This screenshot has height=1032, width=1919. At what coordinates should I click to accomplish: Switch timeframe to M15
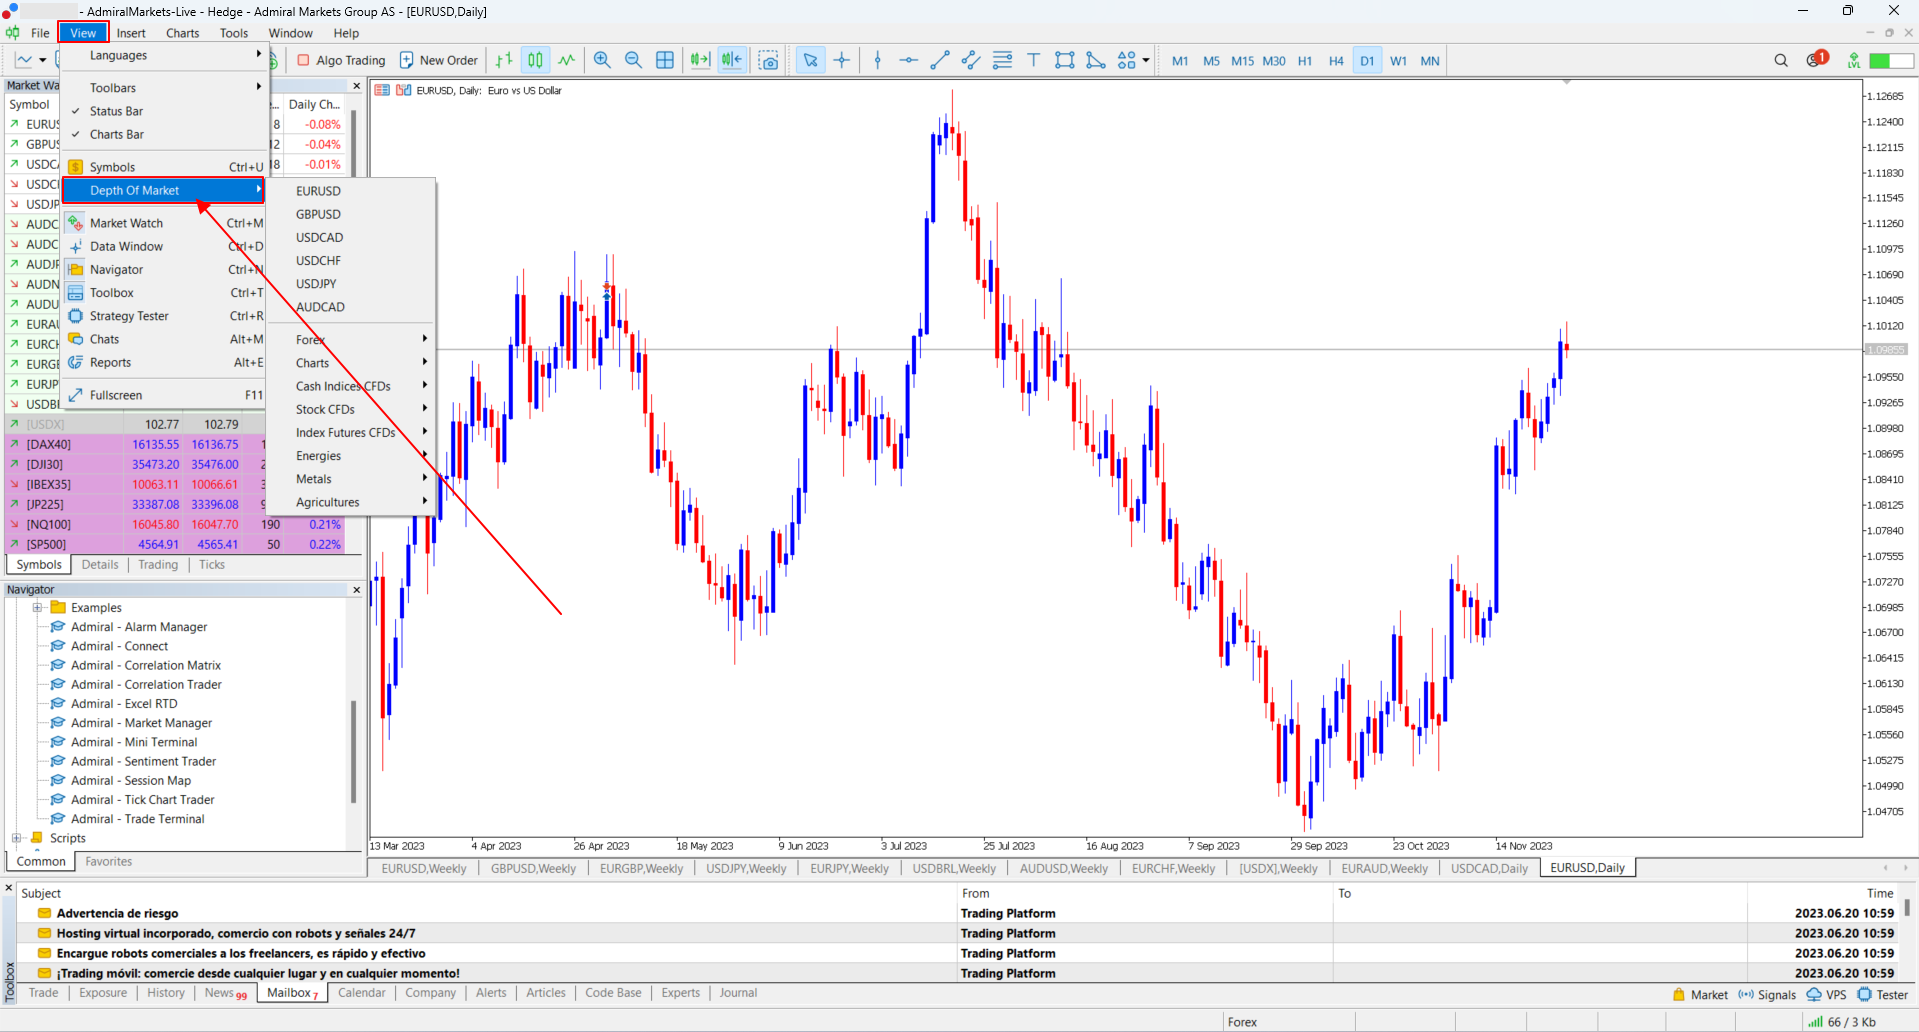[1242, 61]
